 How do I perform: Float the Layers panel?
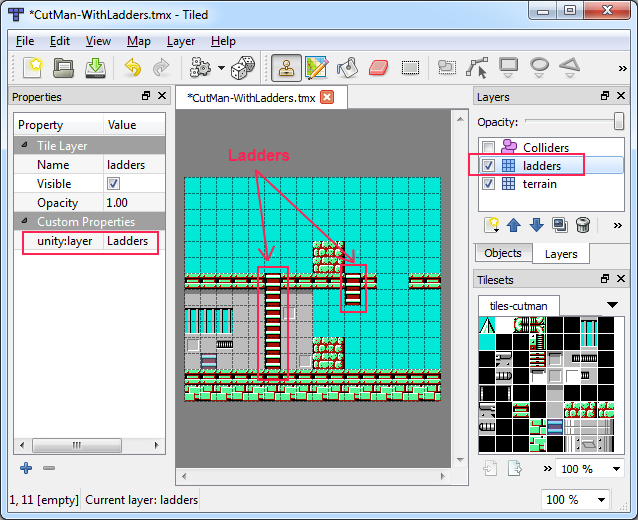pos(605,96)
